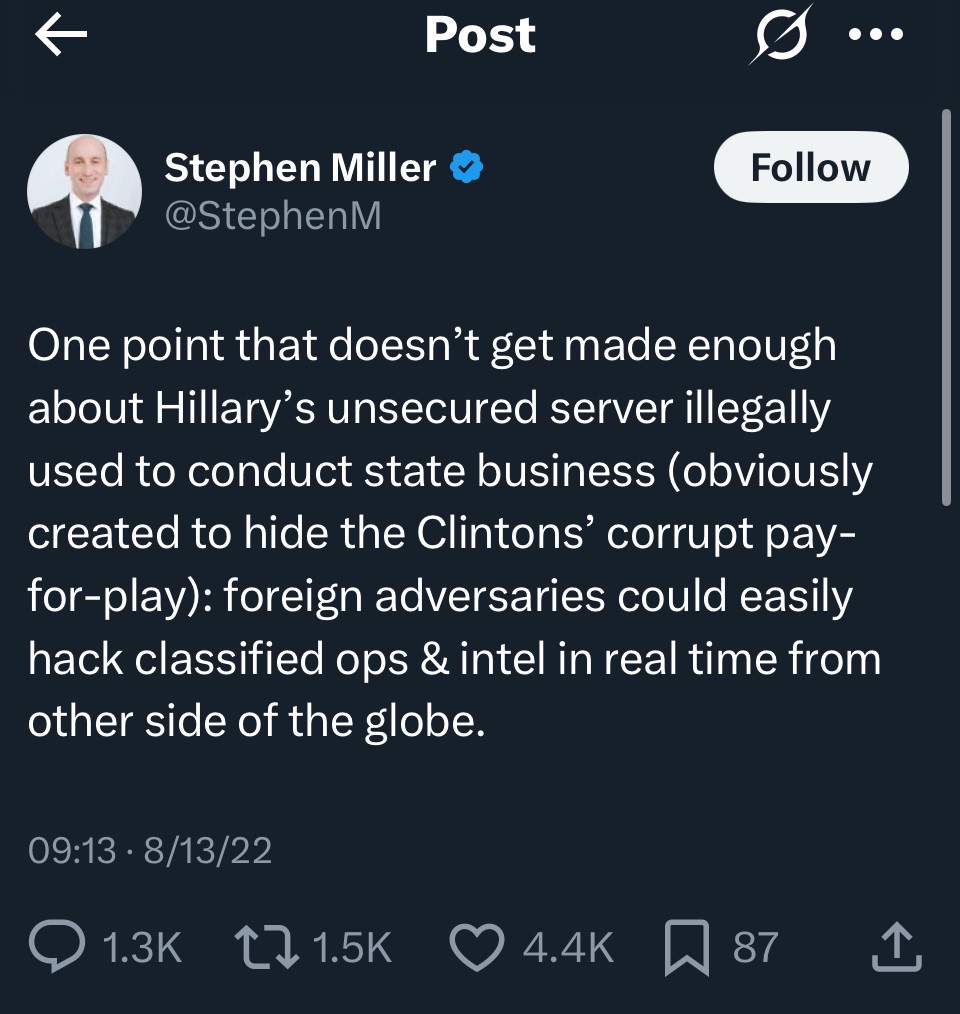Tap the 1.3K replies count
The width and height of the screenshot is (960, 1014).
pos(143,947)
